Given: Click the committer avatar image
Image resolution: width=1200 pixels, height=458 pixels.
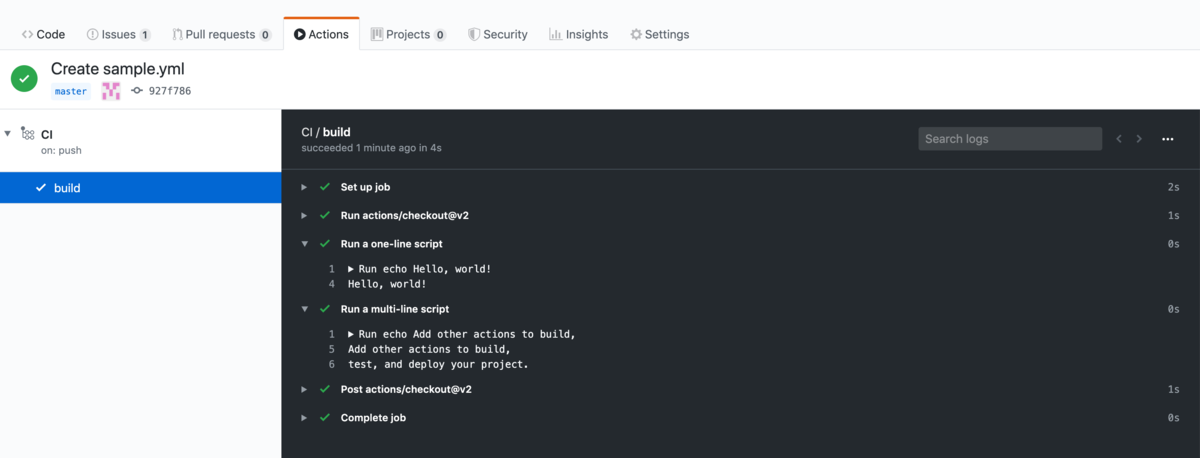Looking at the screenshot, I should point(111,91).
